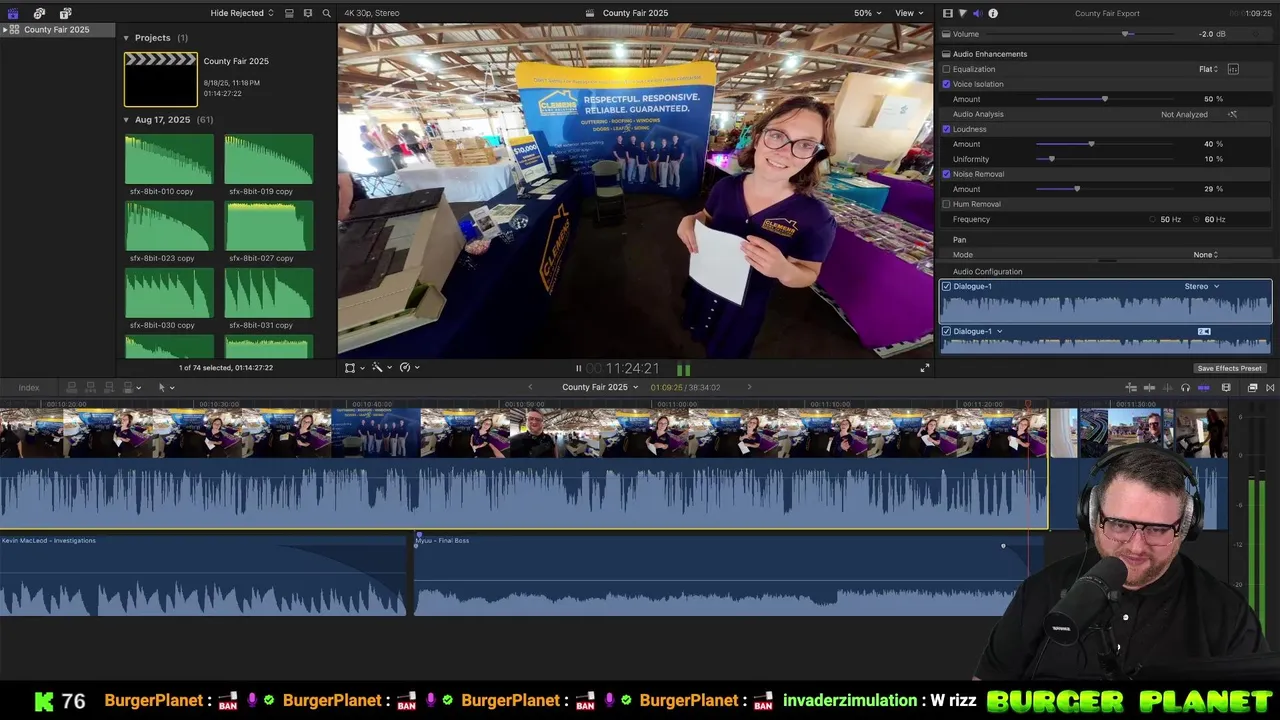
Task: Open the Hide Rejected filter dropdown
Action: coord(242,13)
